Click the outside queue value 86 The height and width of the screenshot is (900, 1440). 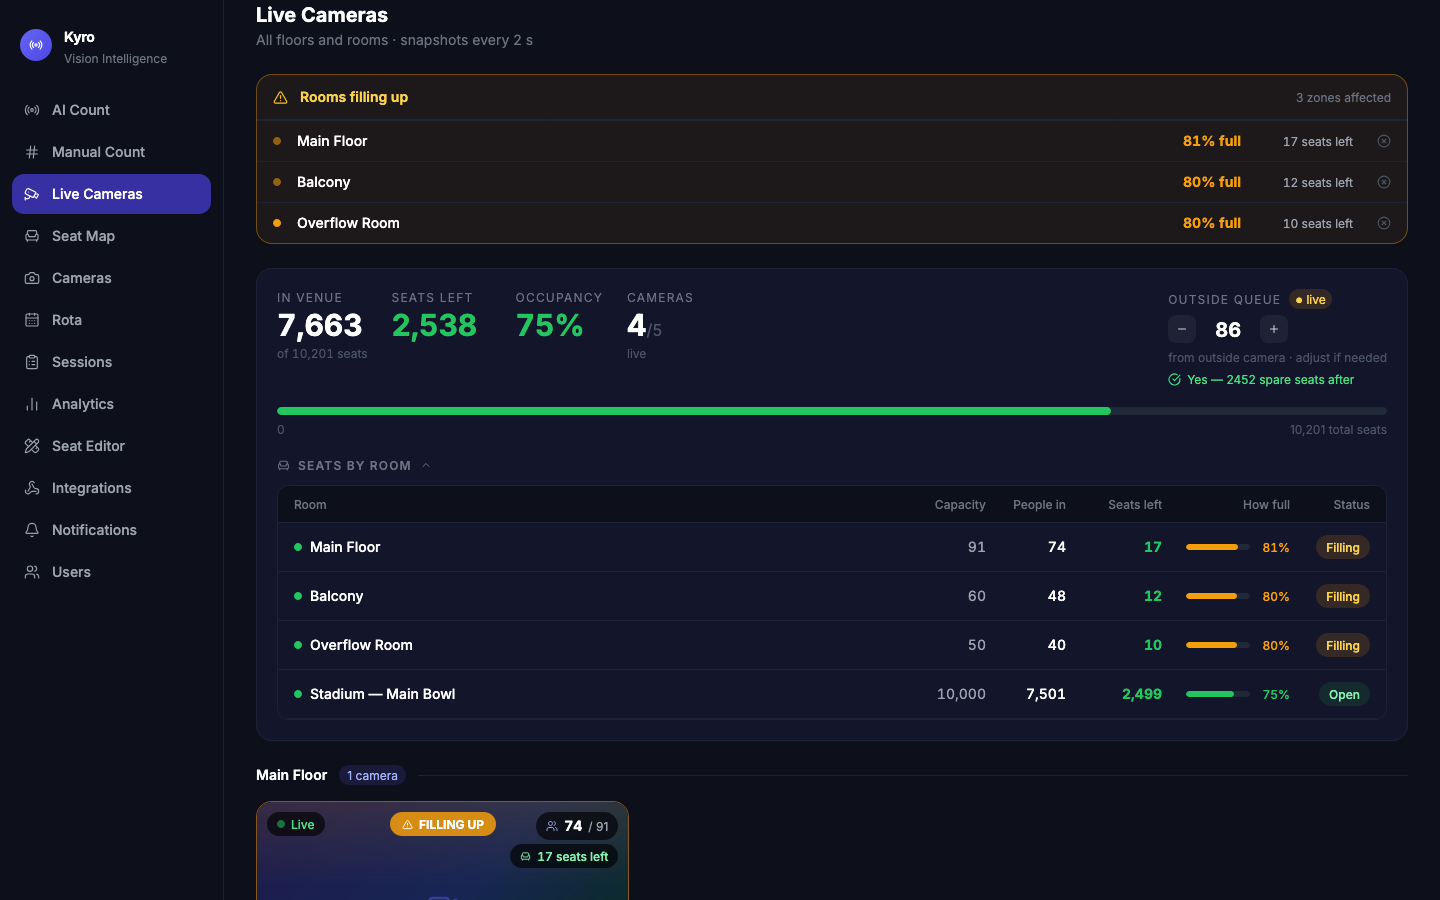point(1228,330)
